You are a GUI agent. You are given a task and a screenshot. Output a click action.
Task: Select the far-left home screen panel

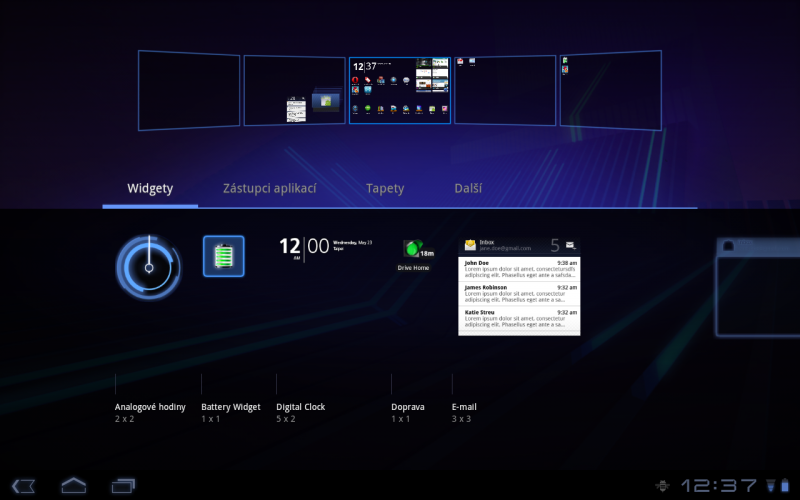point(190,90)
